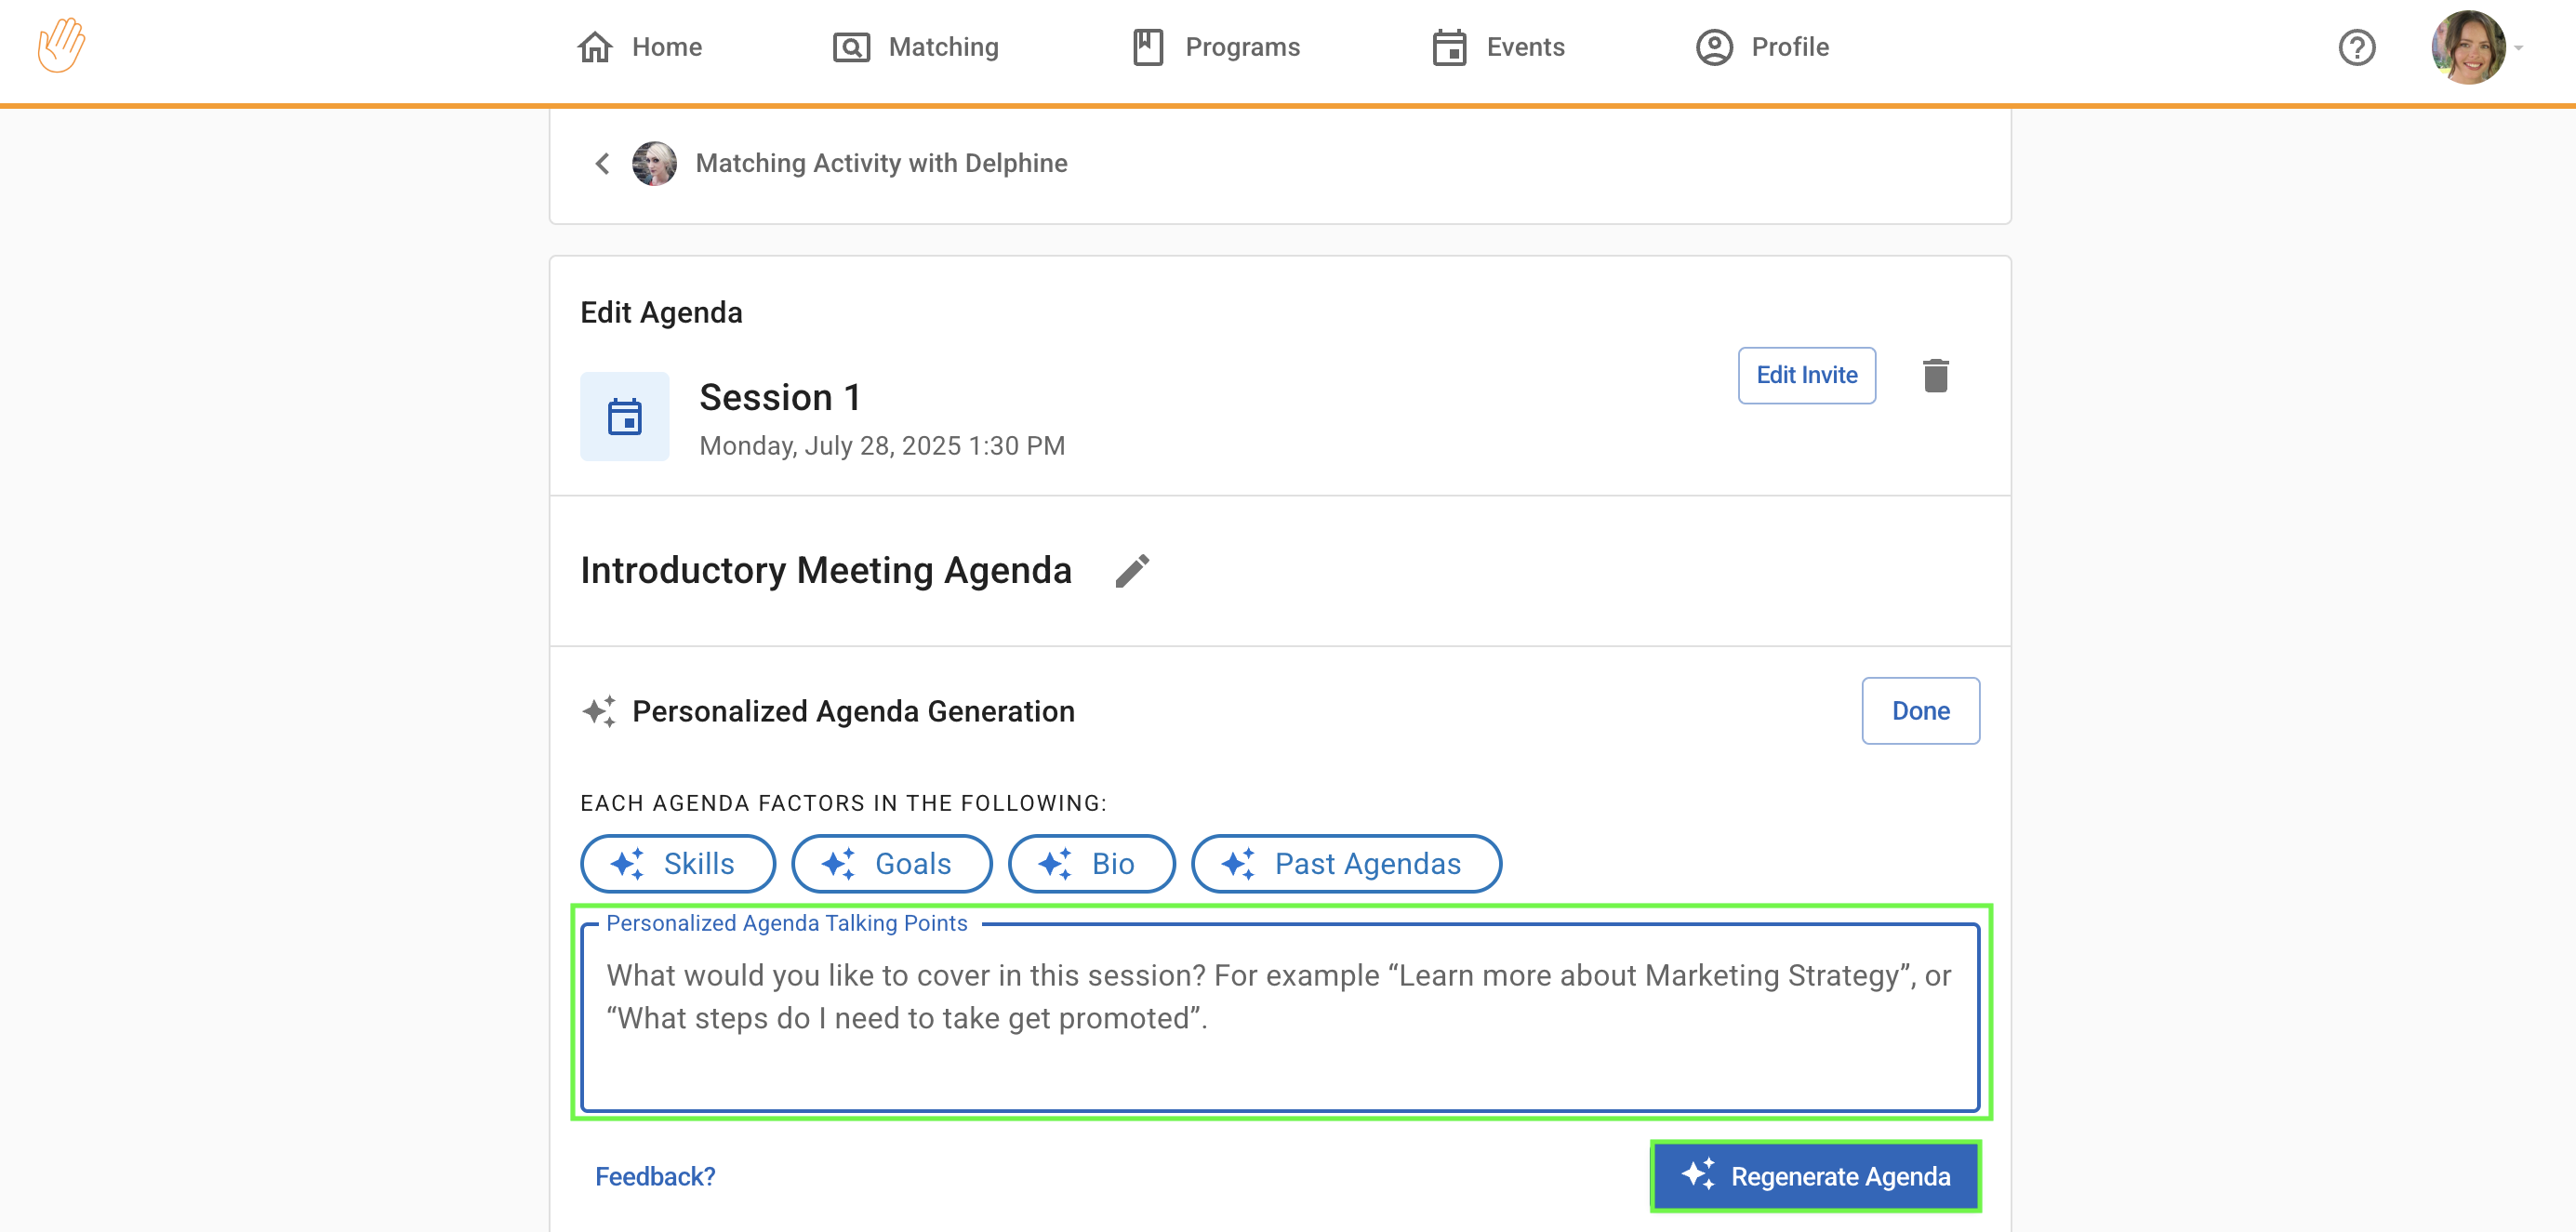Expand the user account dropdown arrow
Viewport: 2576px width, 1232px height.
(x=2519, y=47)
